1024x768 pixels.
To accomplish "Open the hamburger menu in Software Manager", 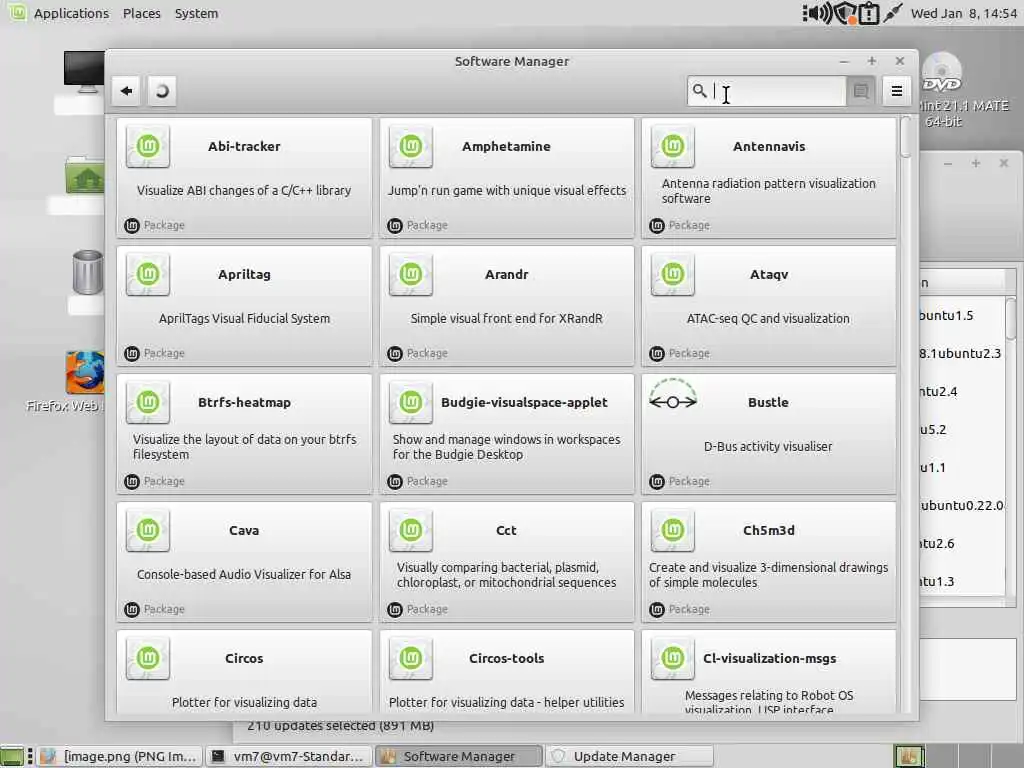I will pos(897,91).
